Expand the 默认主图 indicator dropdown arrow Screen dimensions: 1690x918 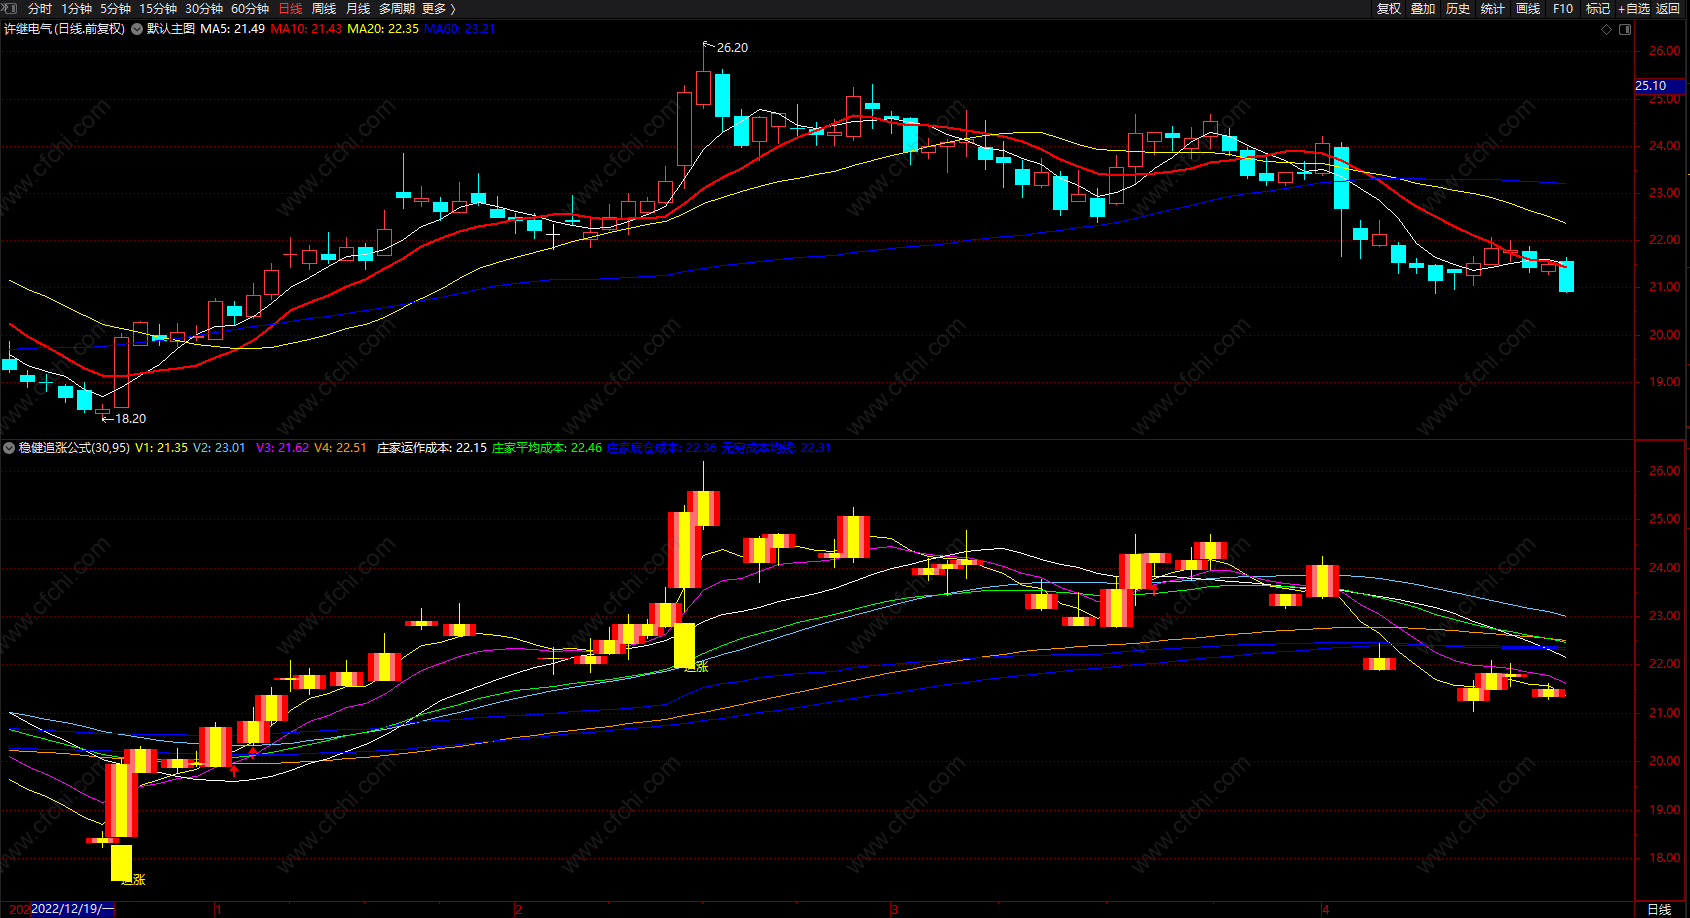(137, 29)
